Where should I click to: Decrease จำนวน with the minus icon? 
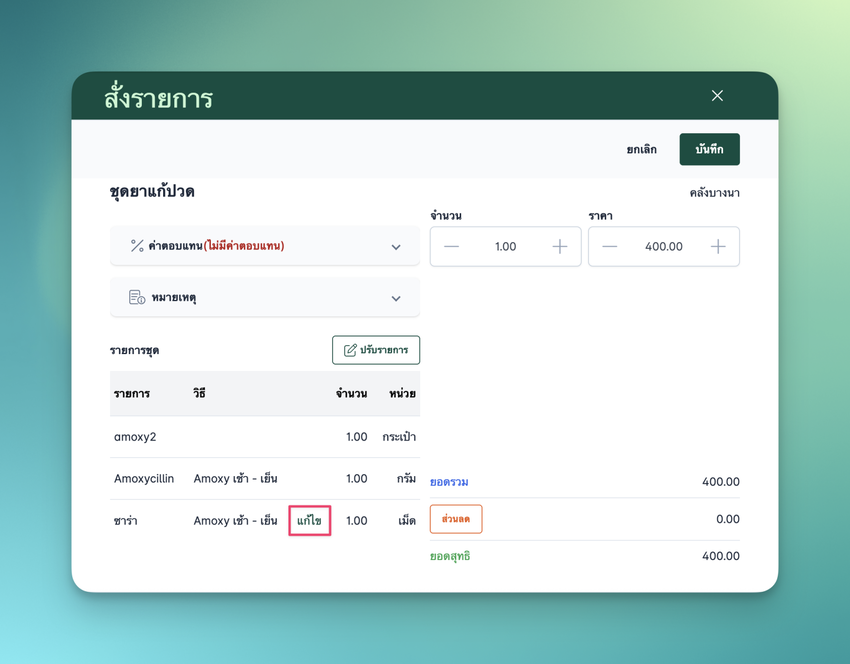coord(452,247)
